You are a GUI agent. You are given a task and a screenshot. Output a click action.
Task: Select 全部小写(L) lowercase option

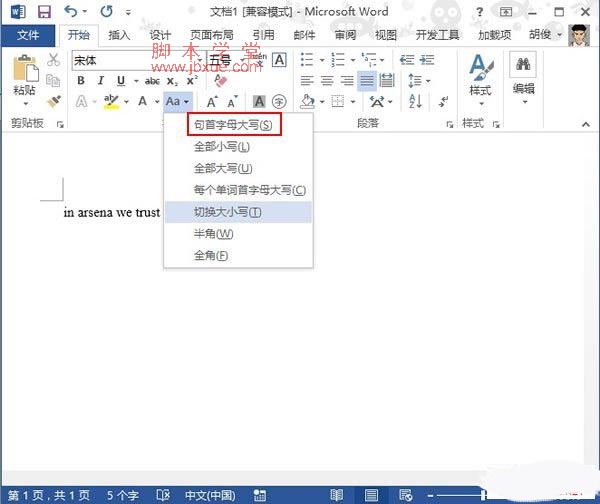(238, 147)
